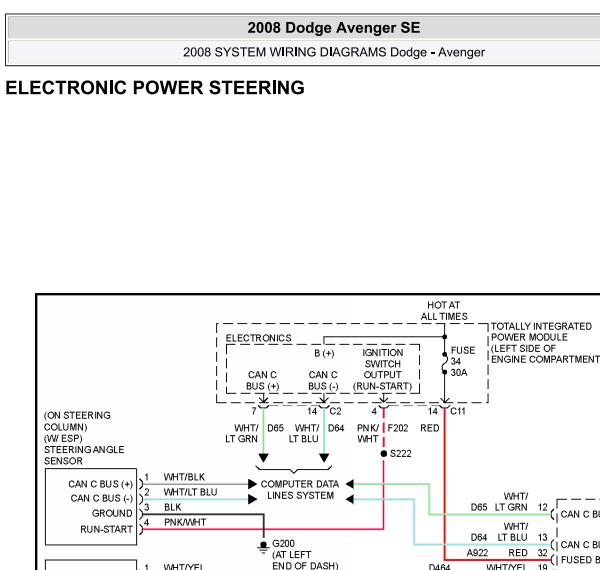Image resolution: width=600 pixels, height=570 pixels.
Task: Click the sensor's 'RUN-START' pin label
Action: [x=106, y=529]
